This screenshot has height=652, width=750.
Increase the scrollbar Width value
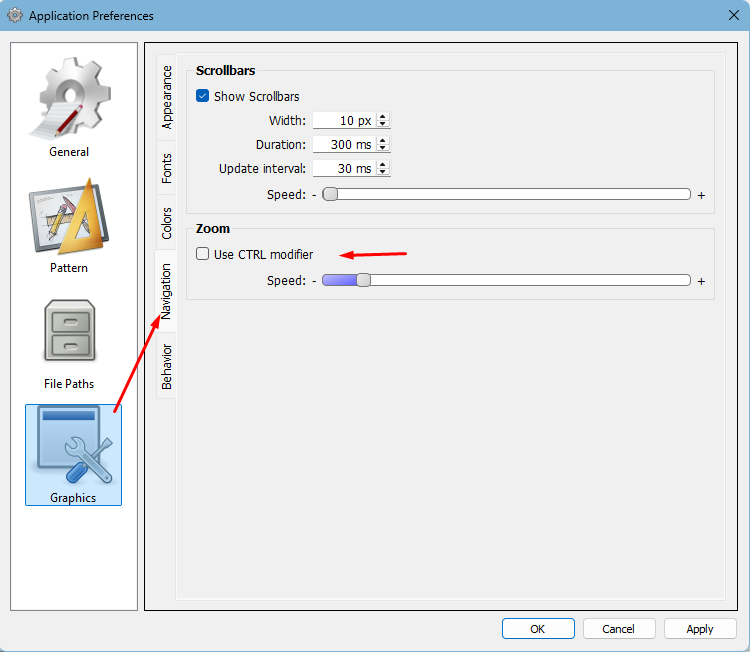pyautogui.click(x=383, y=117)
